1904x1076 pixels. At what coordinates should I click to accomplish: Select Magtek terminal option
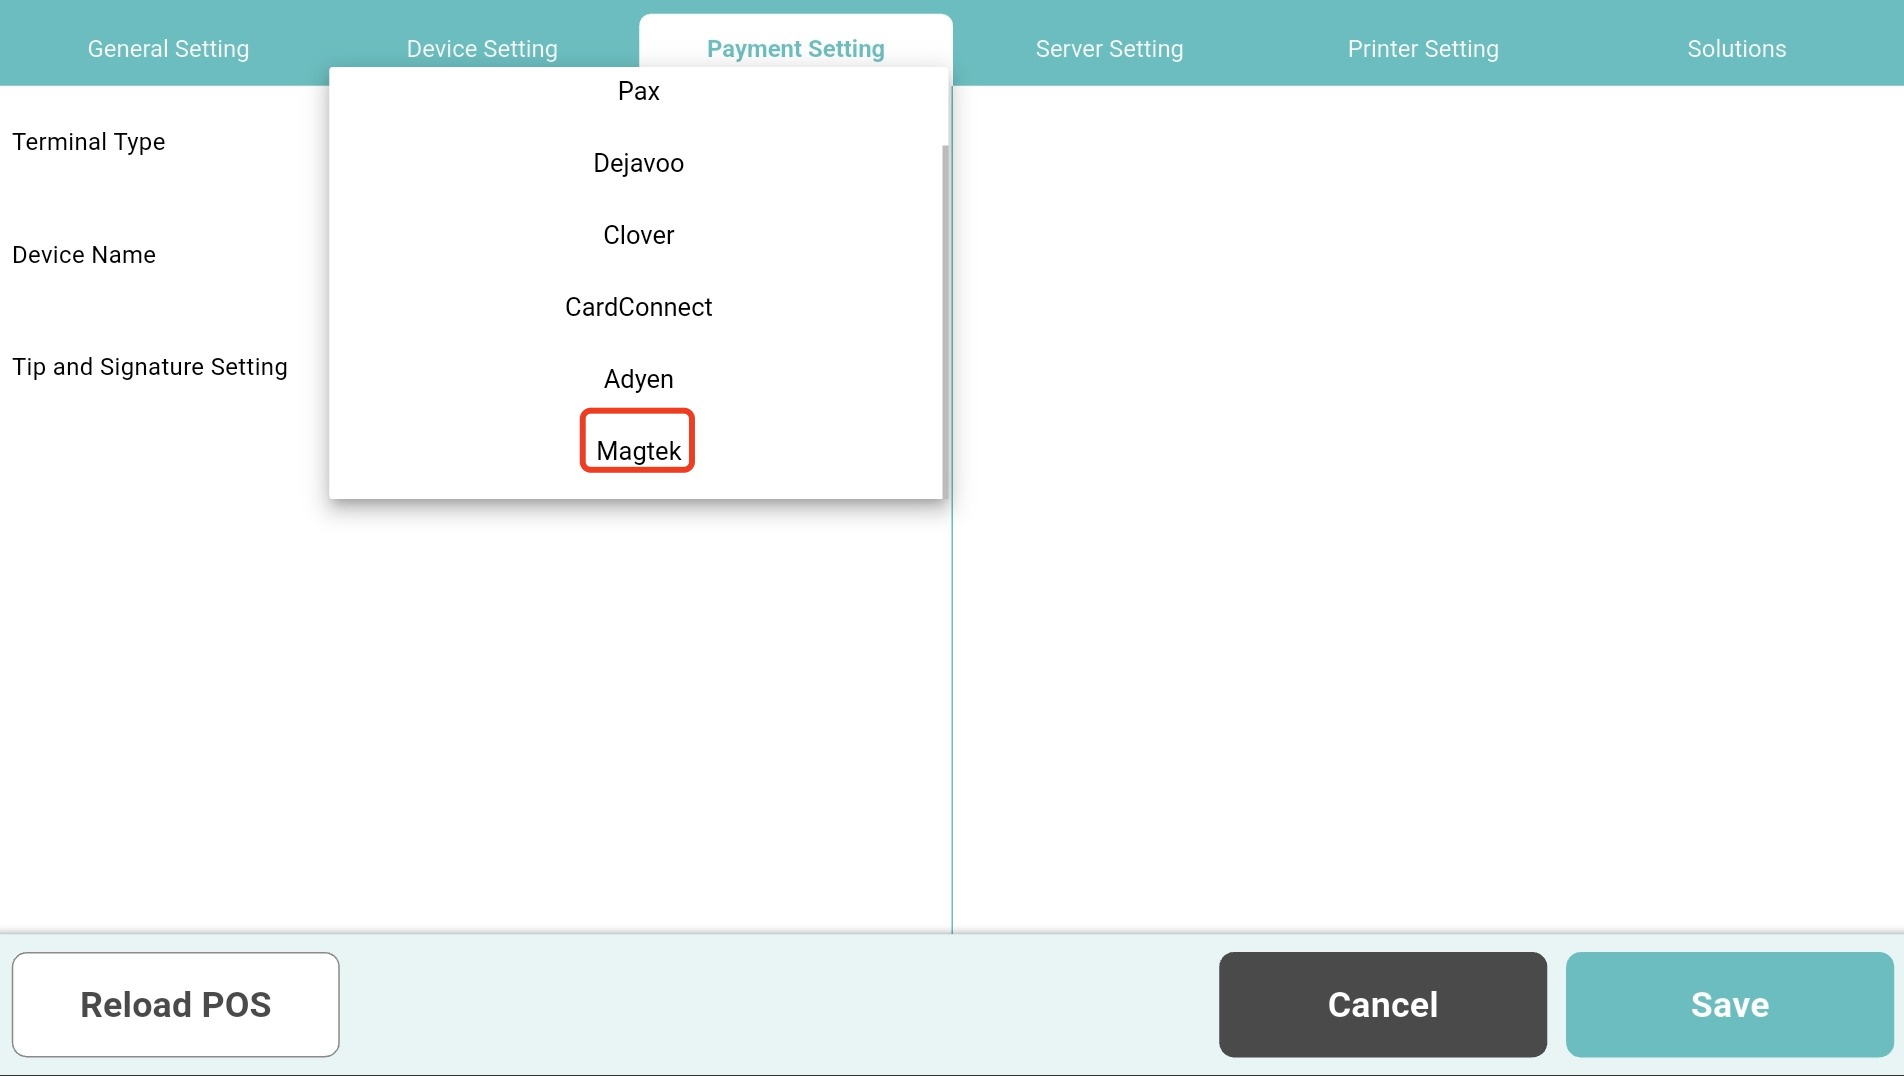pos(638,451)
